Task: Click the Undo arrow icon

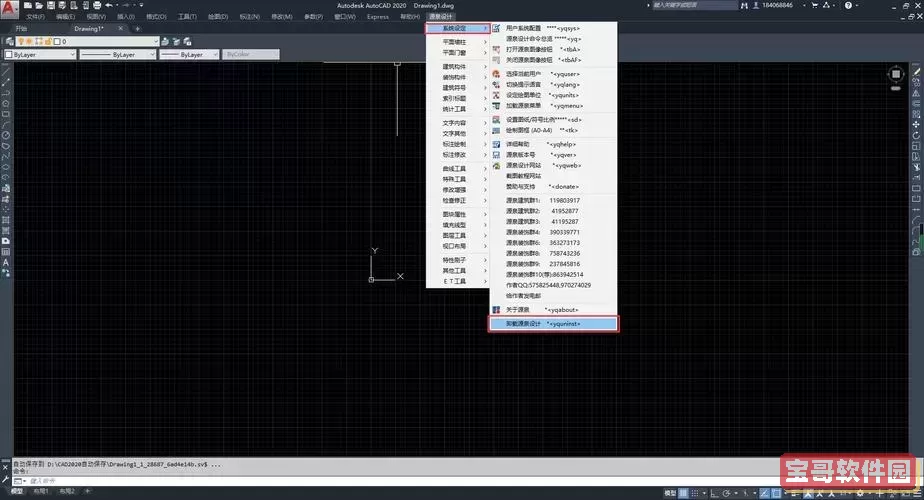Action: click(x=109, y=5)
